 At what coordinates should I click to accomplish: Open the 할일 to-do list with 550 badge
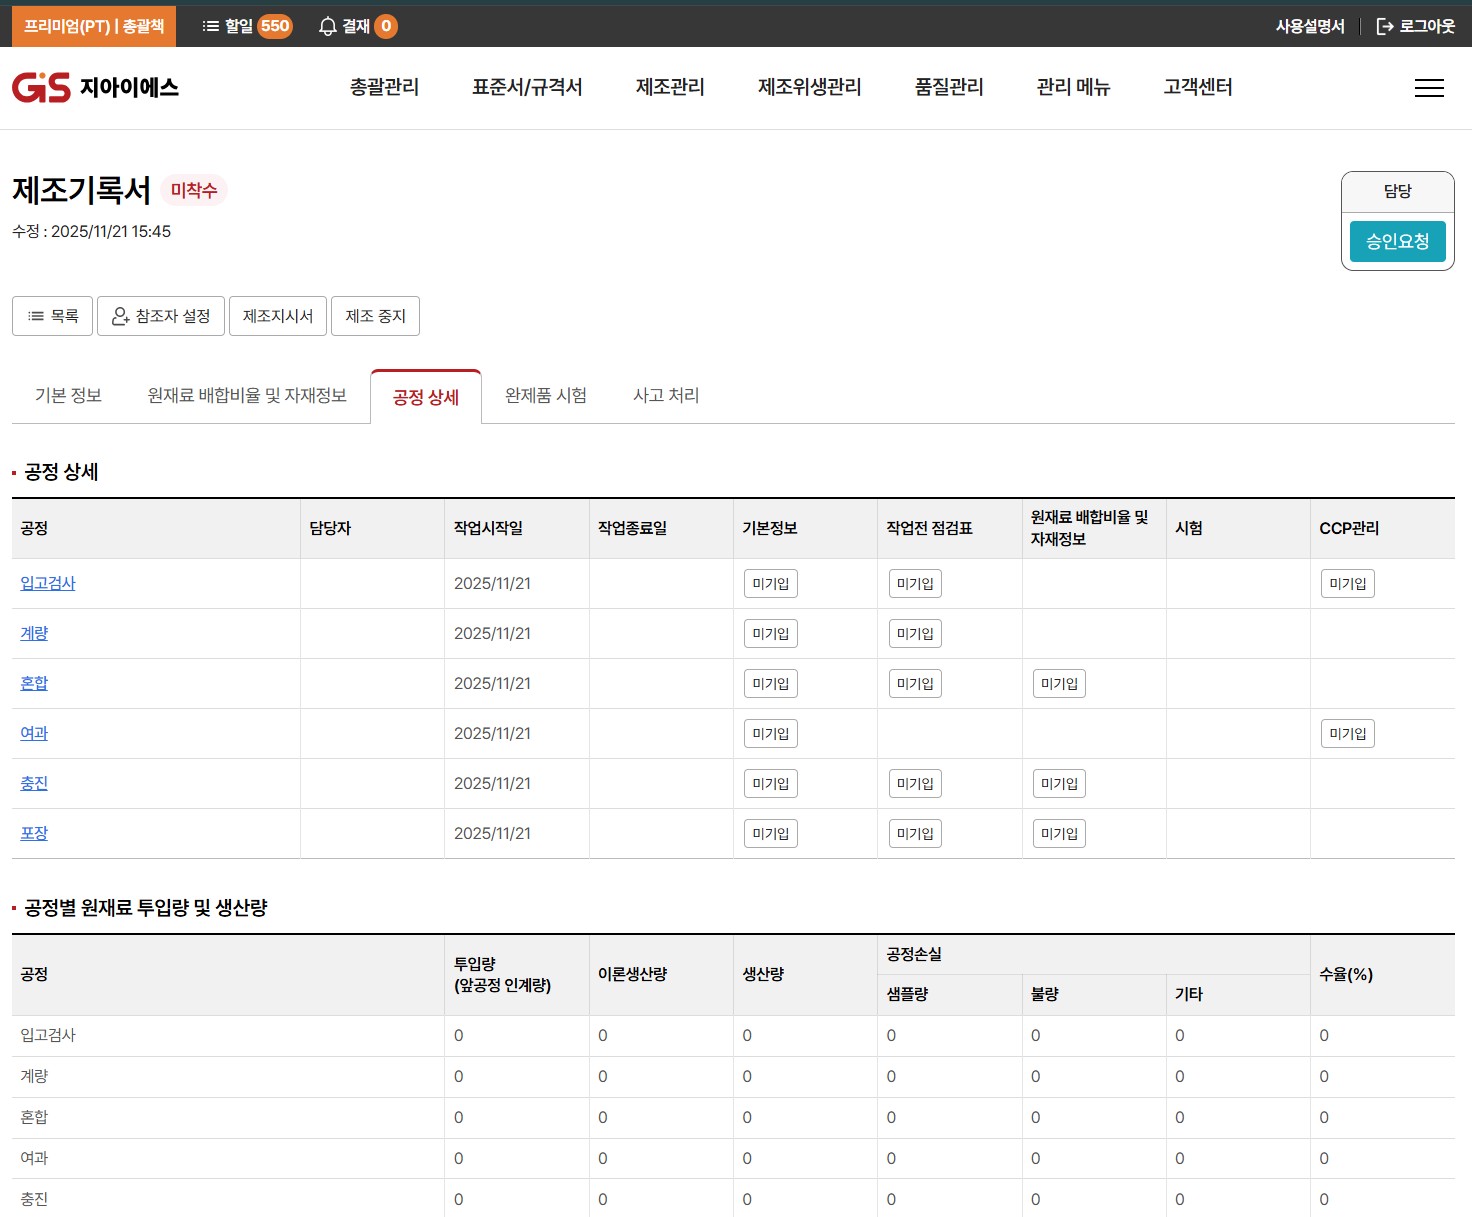[247, 26]
